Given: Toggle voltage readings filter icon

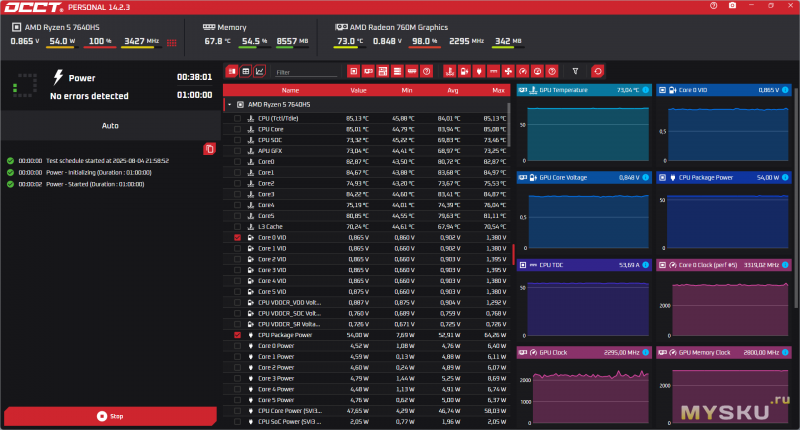Looking at the screenshot, I should 464,71.
